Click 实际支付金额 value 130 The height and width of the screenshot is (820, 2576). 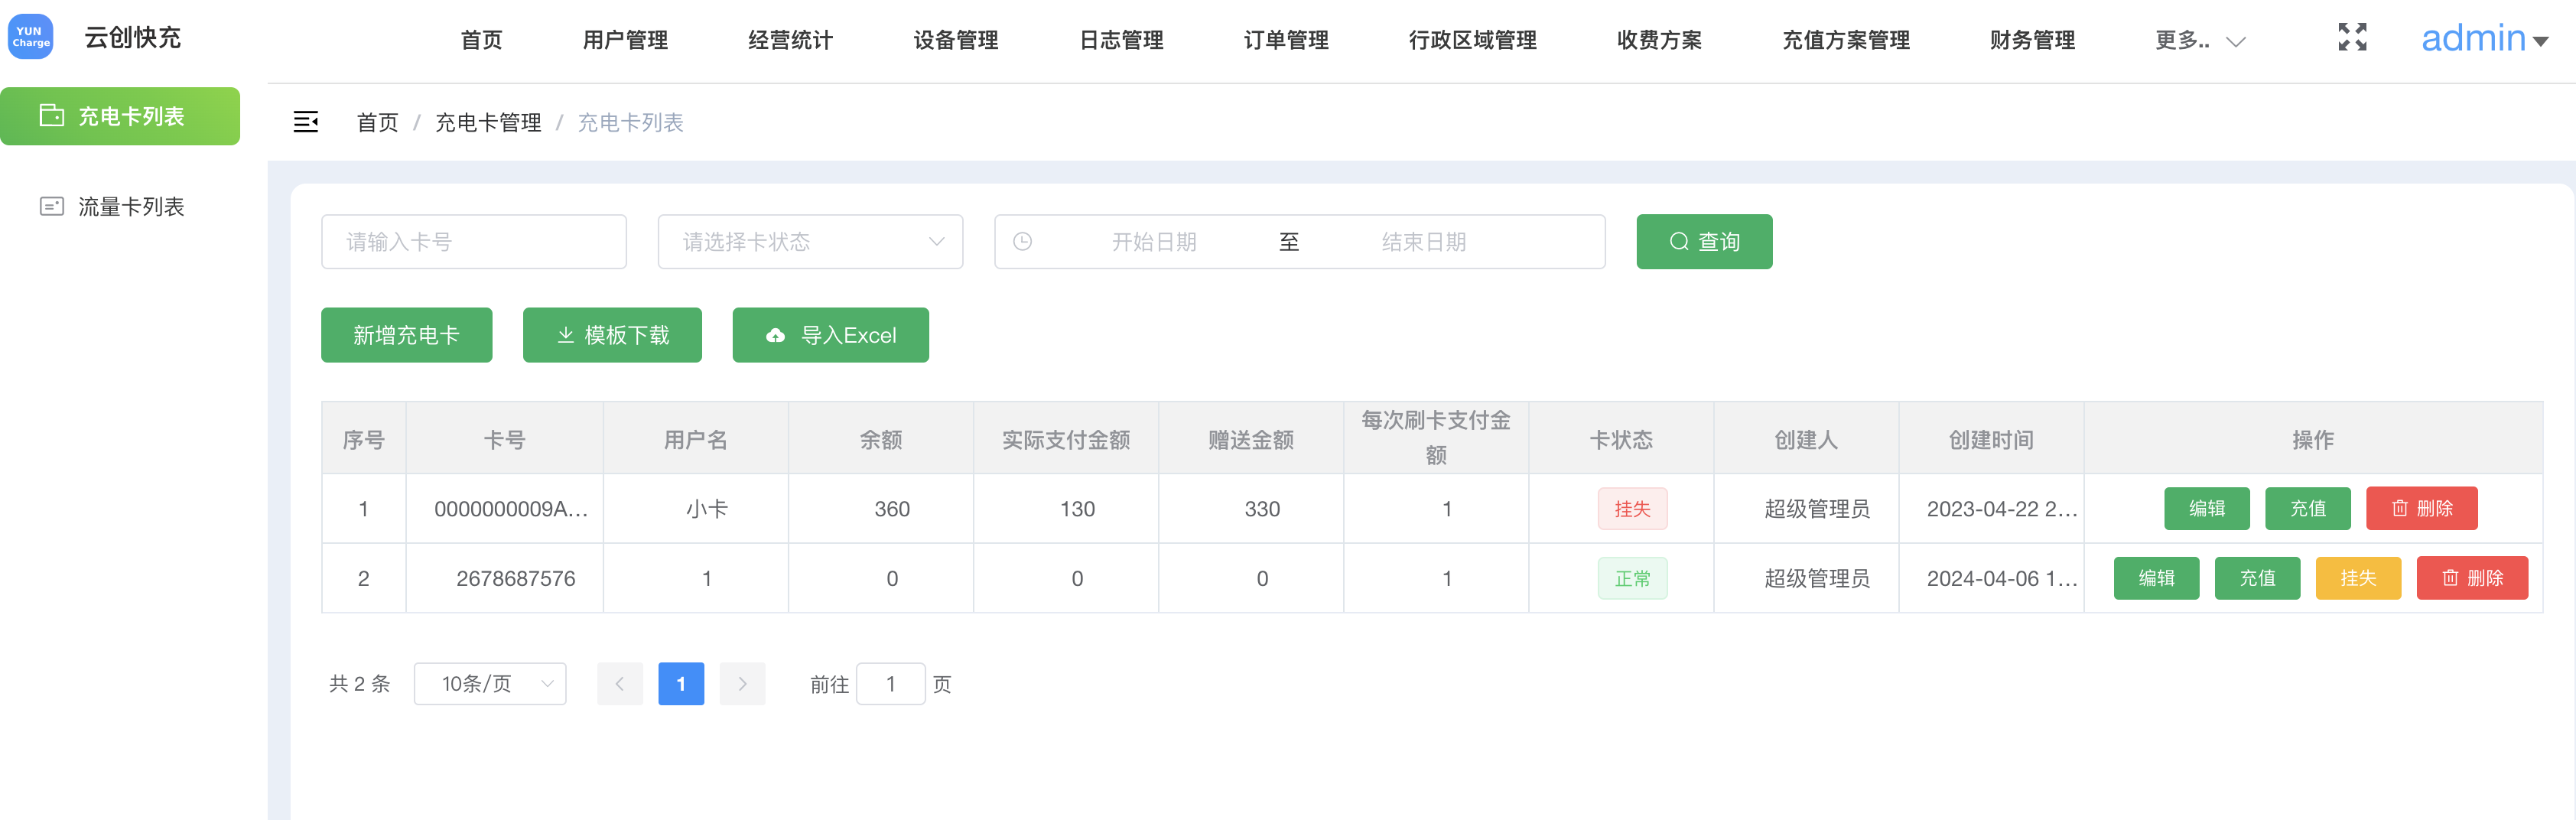(1077, 508)
